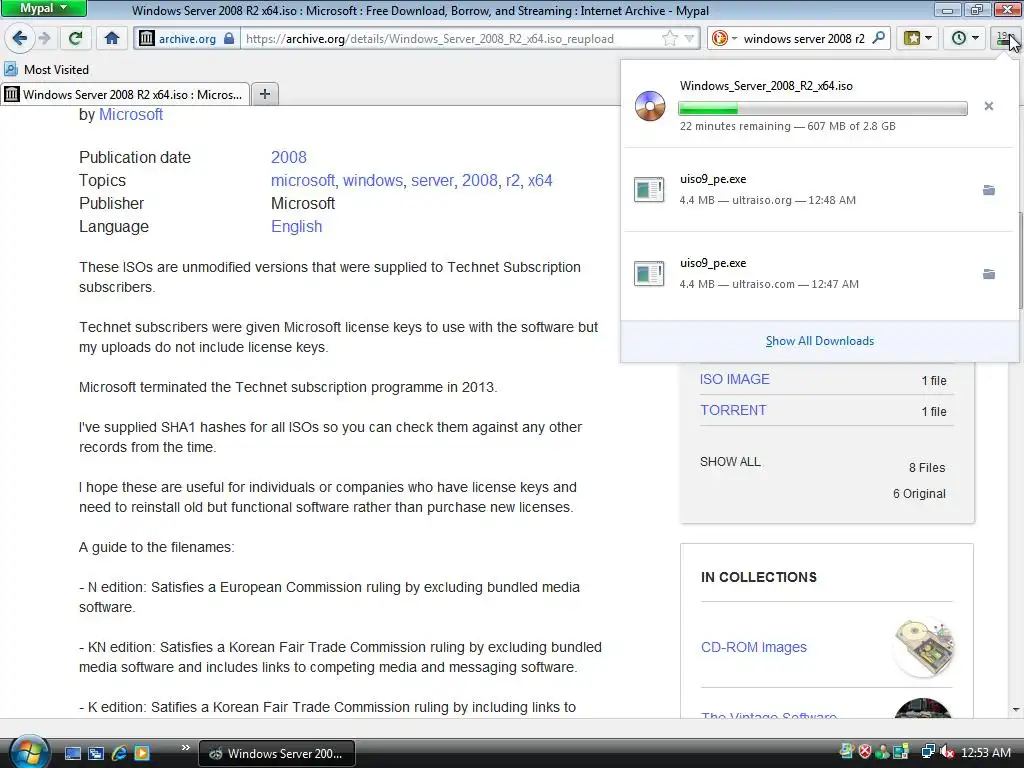
Task: Open the Most Visited bookmarks folder
Action: coord(46,69)
